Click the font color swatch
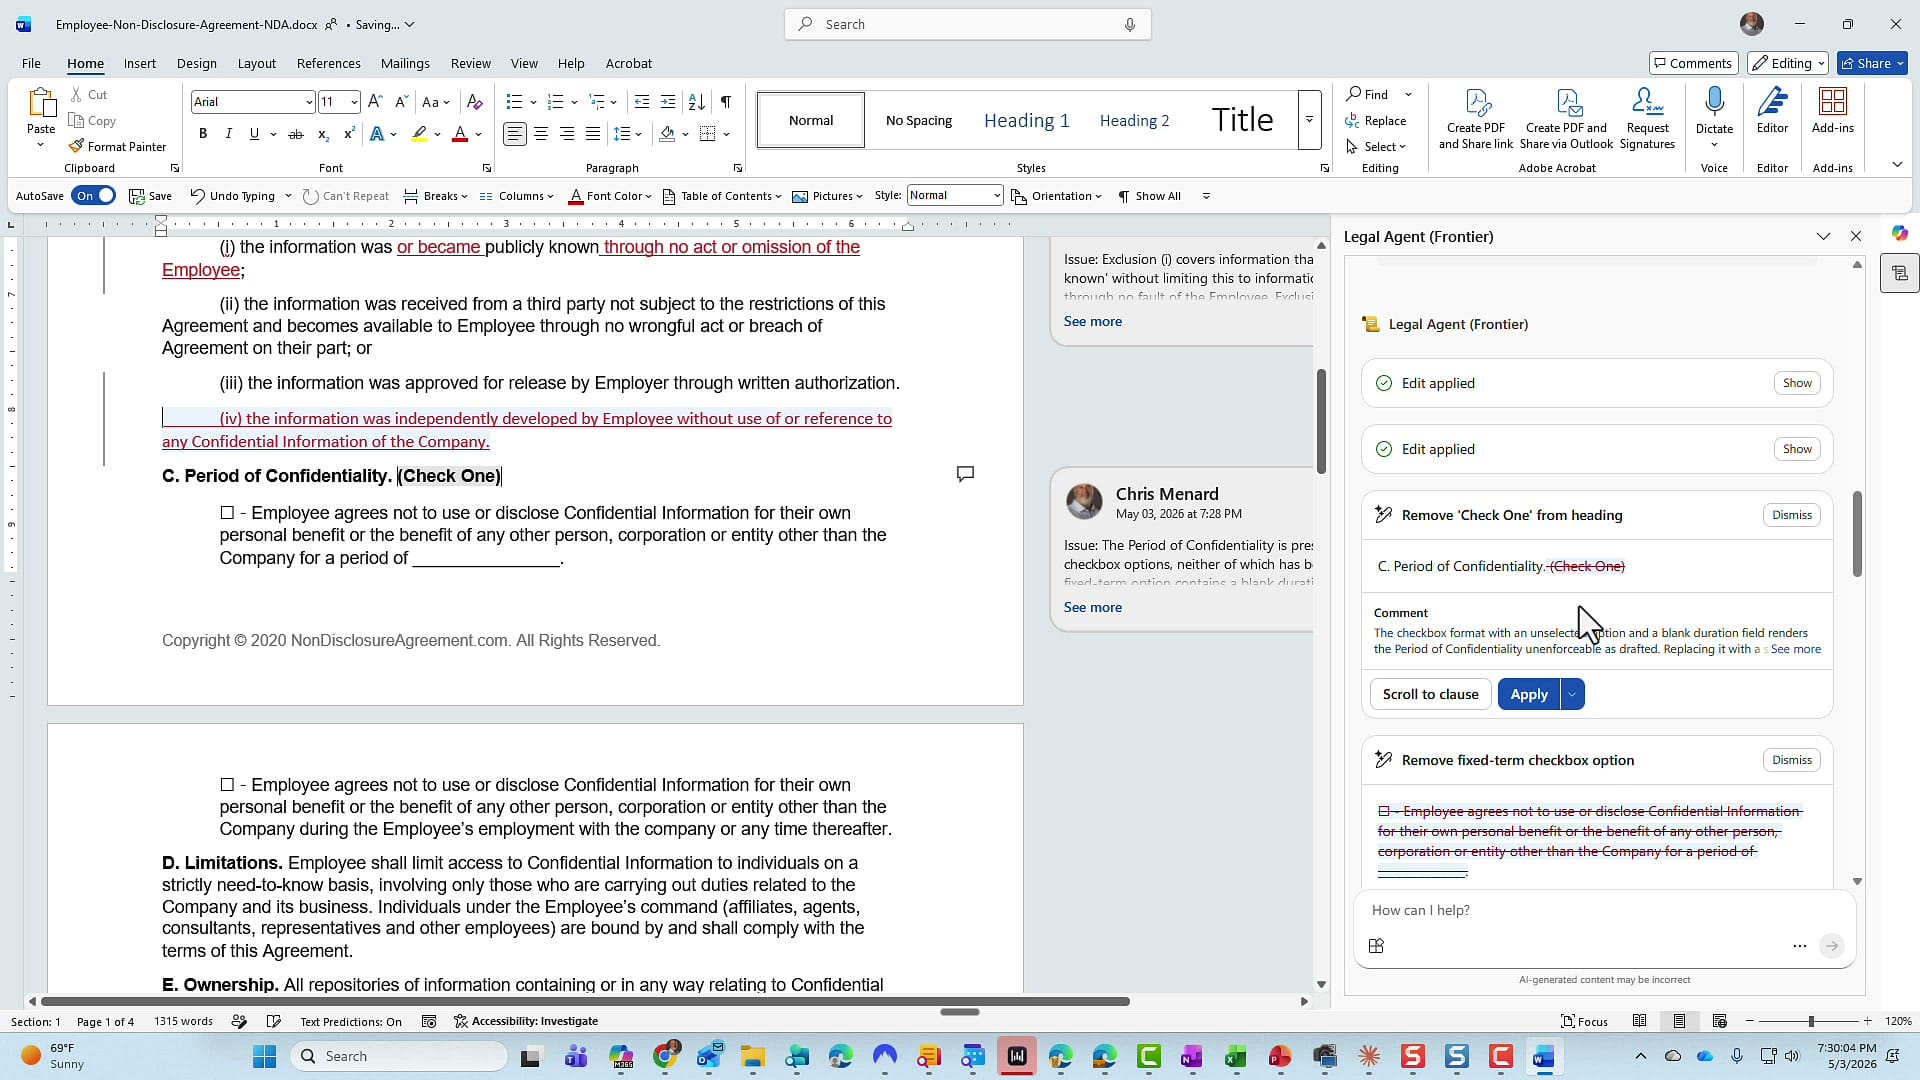 460,134
